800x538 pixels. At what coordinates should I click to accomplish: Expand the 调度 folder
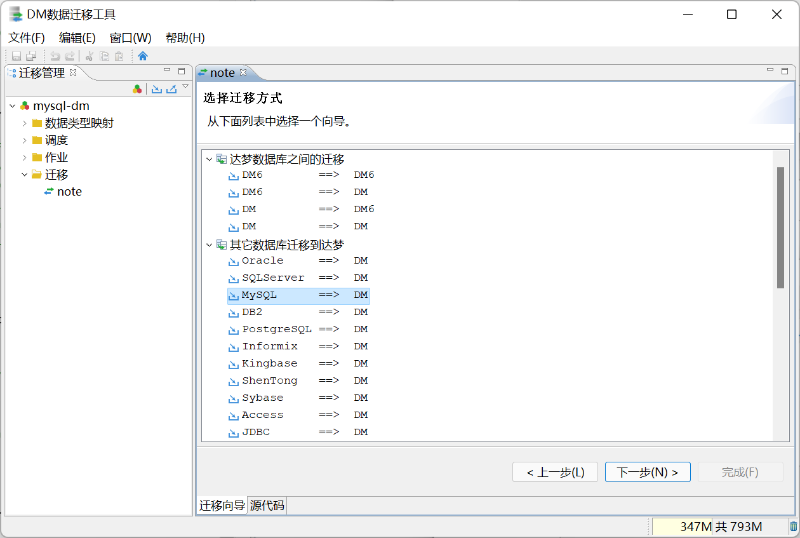click(24, 140)
